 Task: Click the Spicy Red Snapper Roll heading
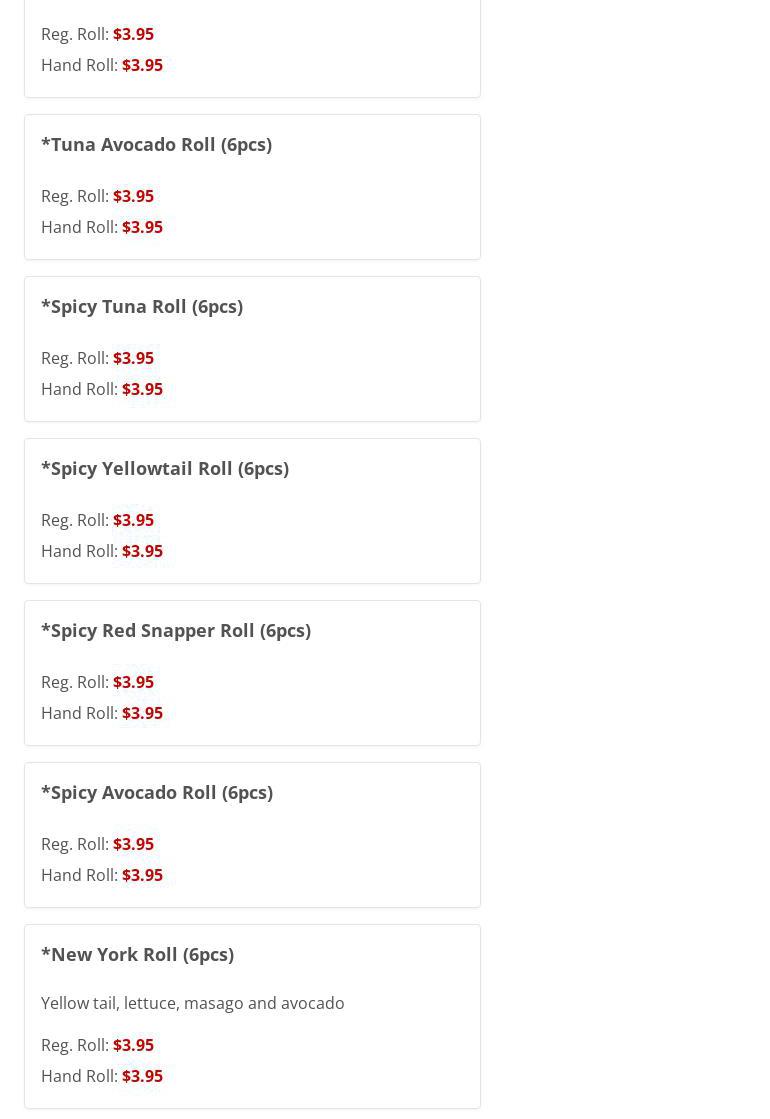click(x=176, y=630)
